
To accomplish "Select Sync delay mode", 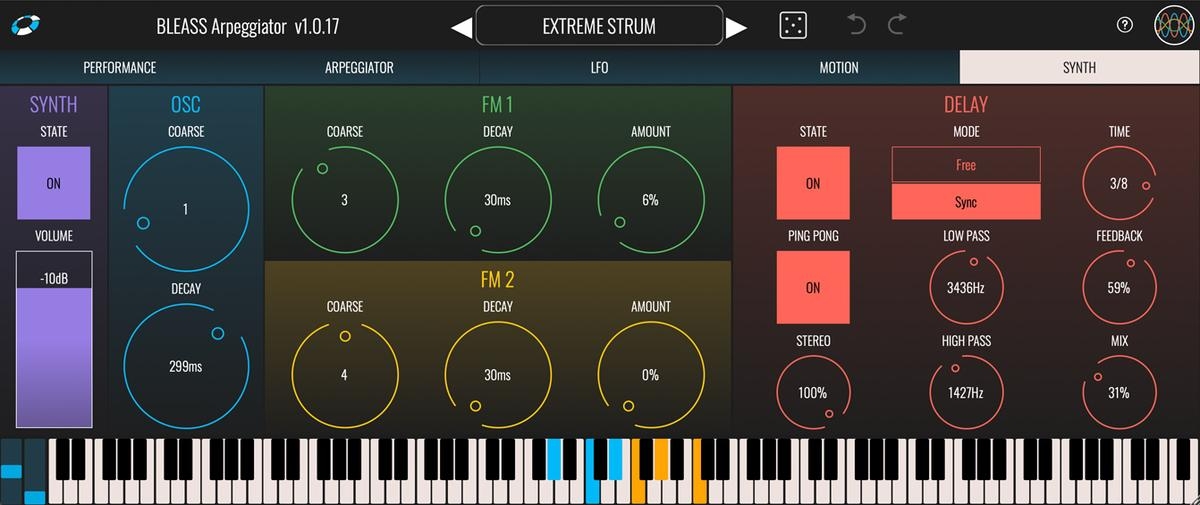I will pyautogui.click(x=966, y=202).
